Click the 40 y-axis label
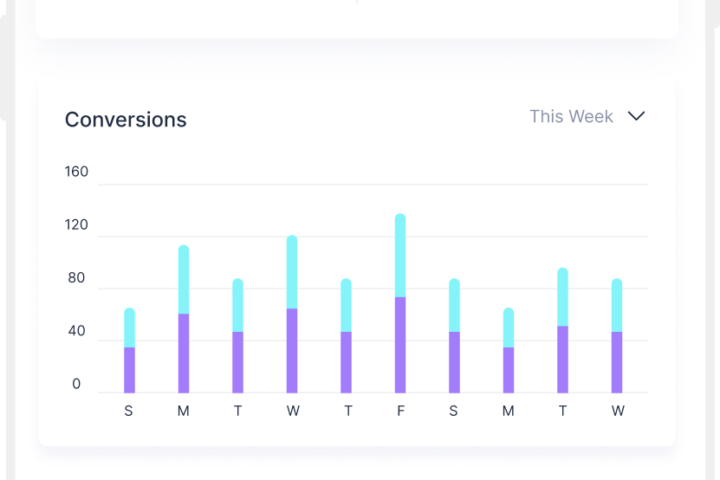This screenshot has width=720, height=480. point(77,332)
